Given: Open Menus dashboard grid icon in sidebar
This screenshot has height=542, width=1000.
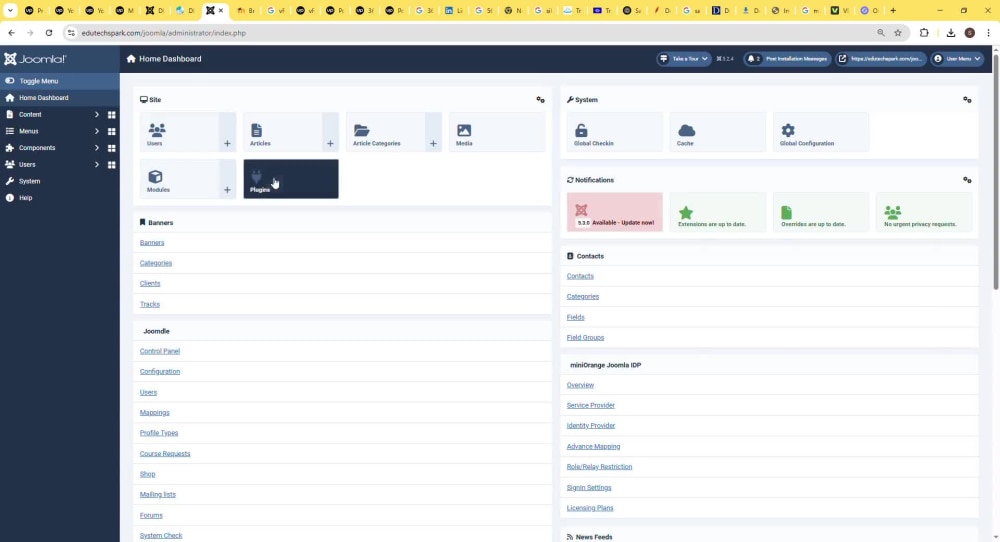Looking at the screenshot, I should [112, 131].
